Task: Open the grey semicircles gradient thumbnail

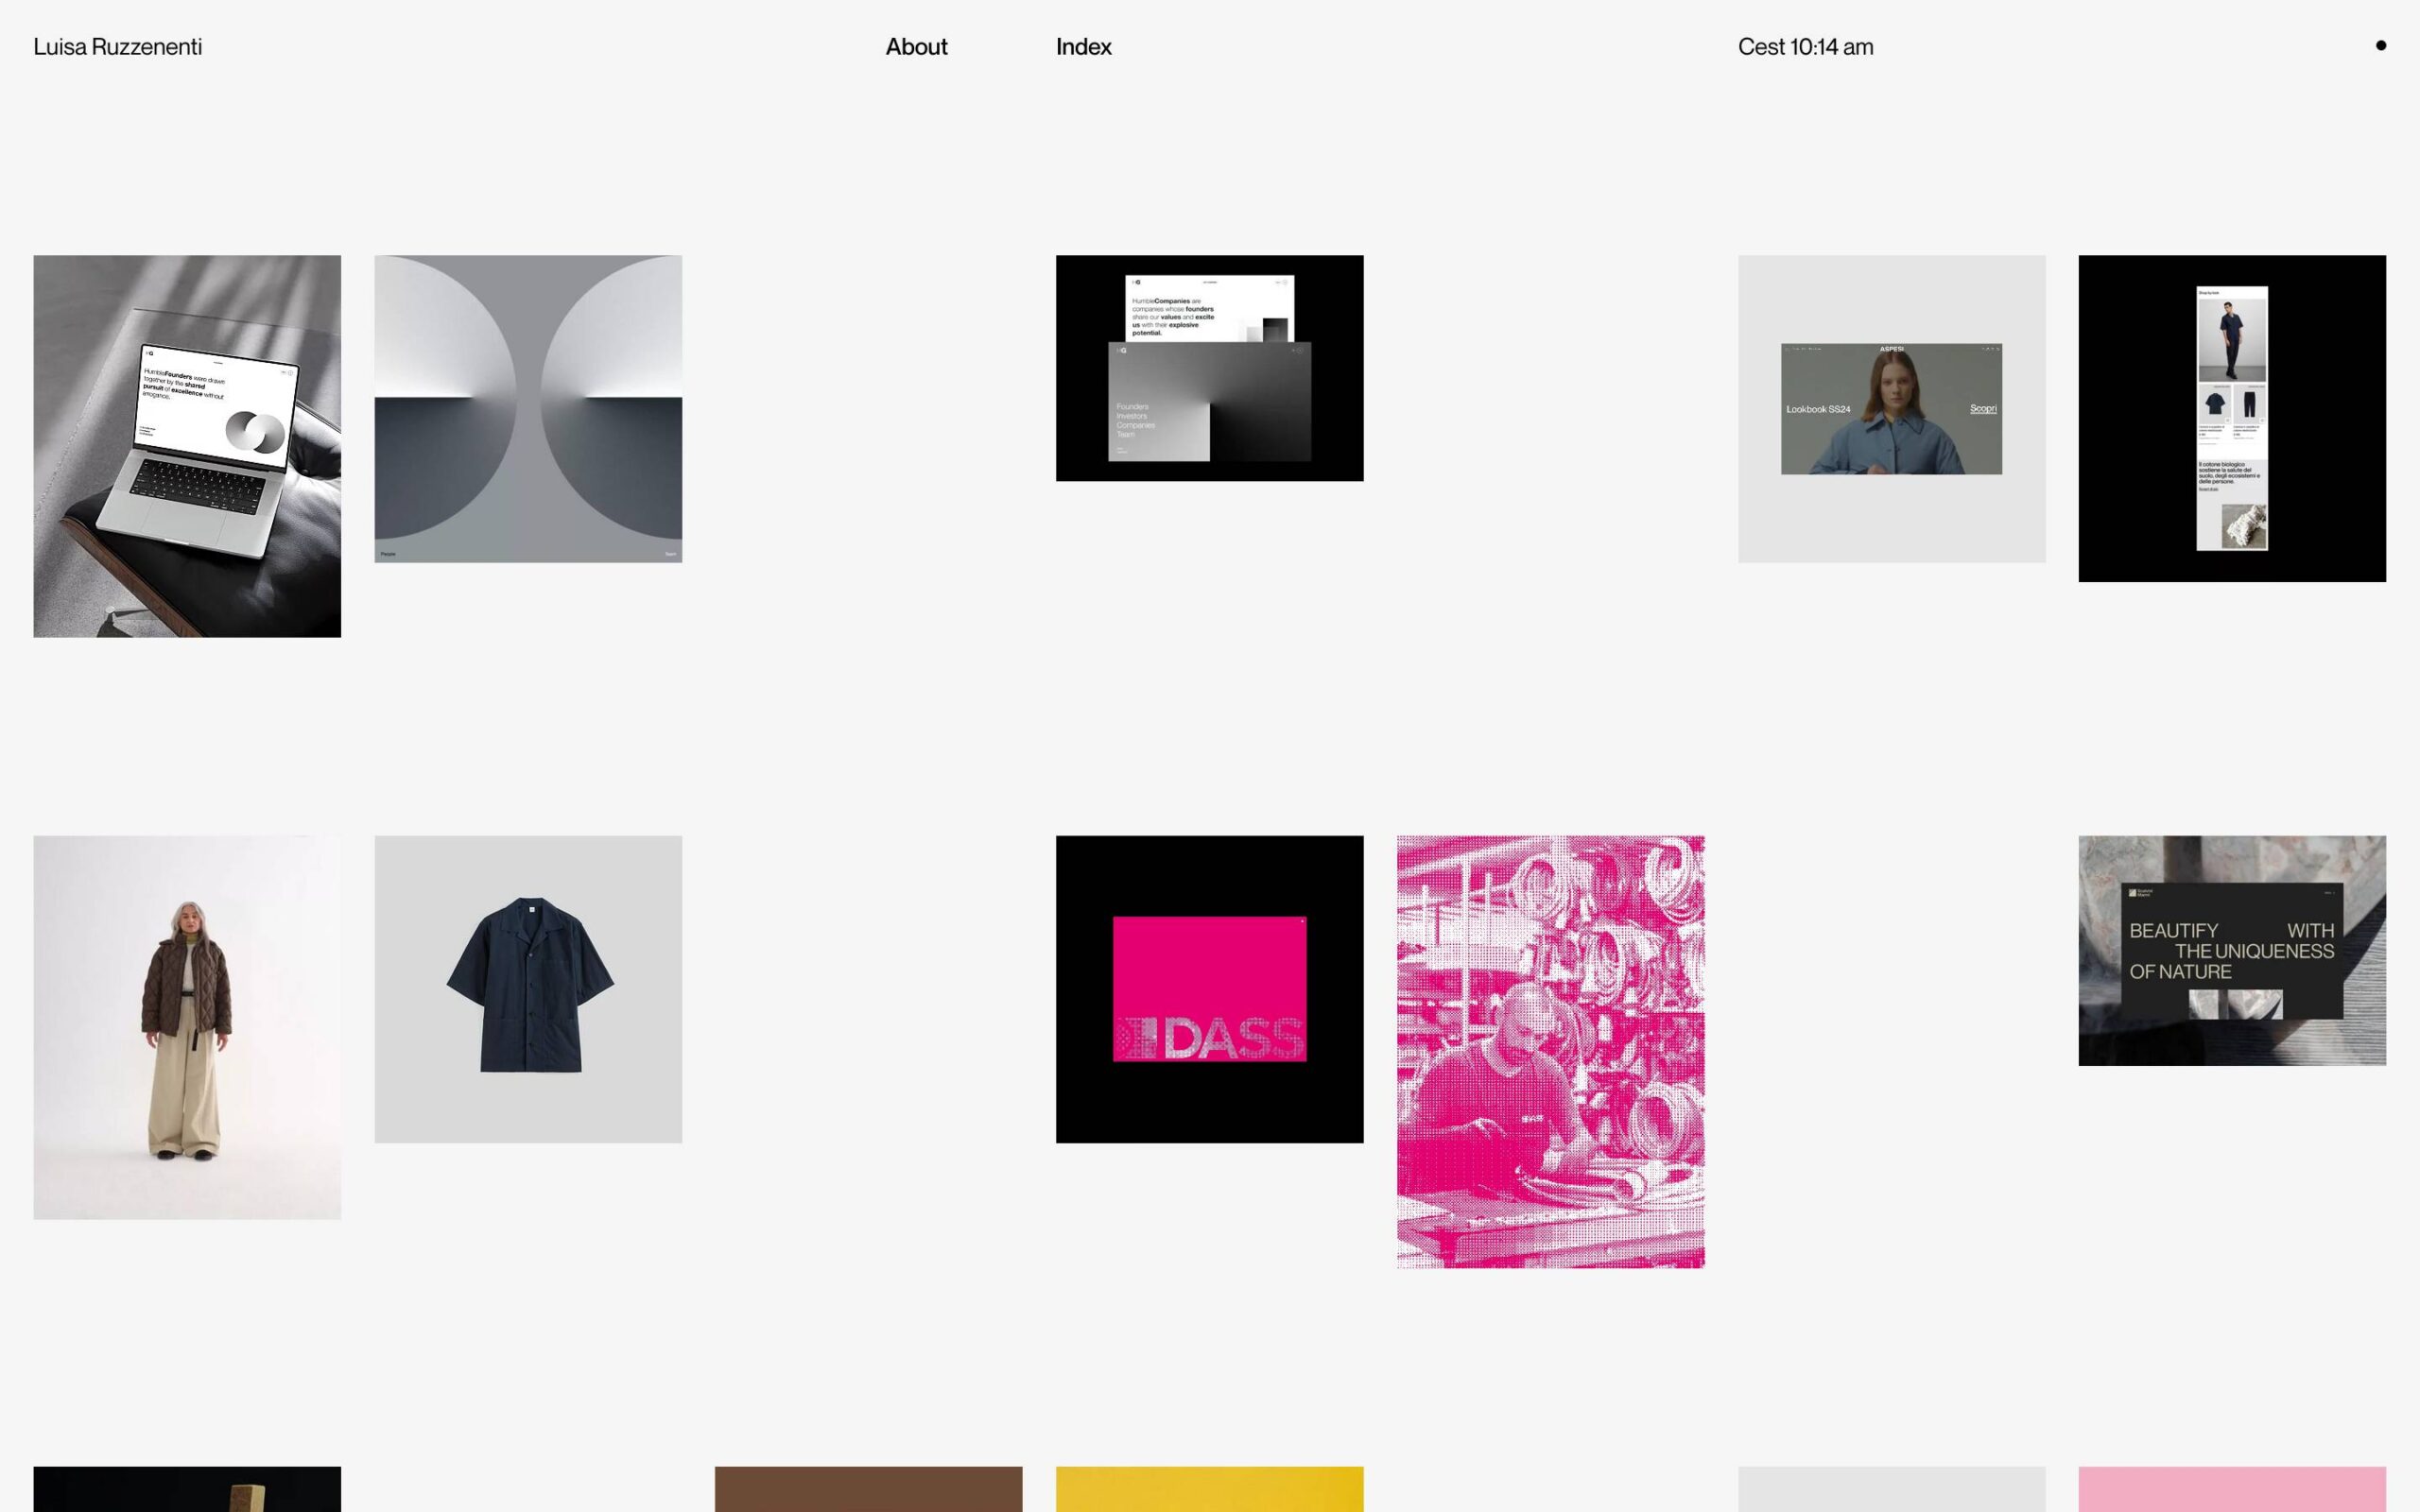Action: [528, 409]
